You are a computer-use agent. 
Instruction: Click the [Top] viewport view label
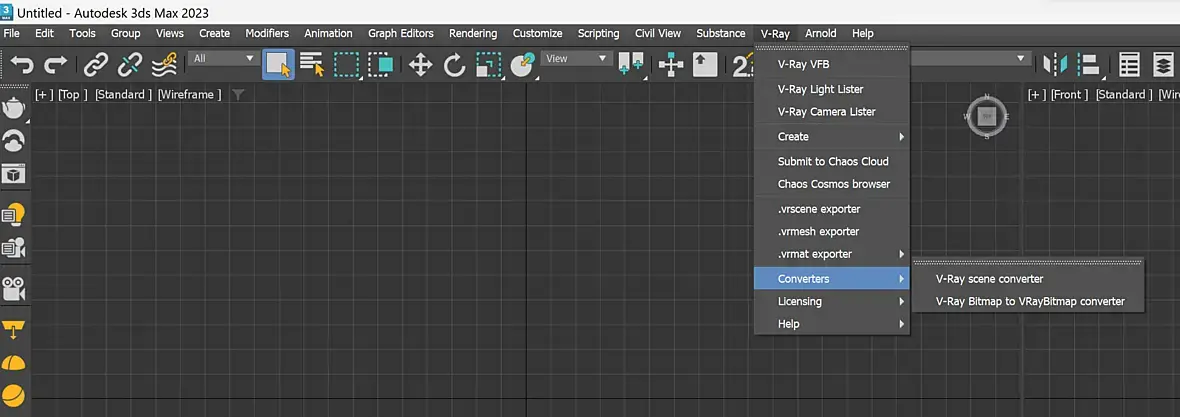click(74, 95)
